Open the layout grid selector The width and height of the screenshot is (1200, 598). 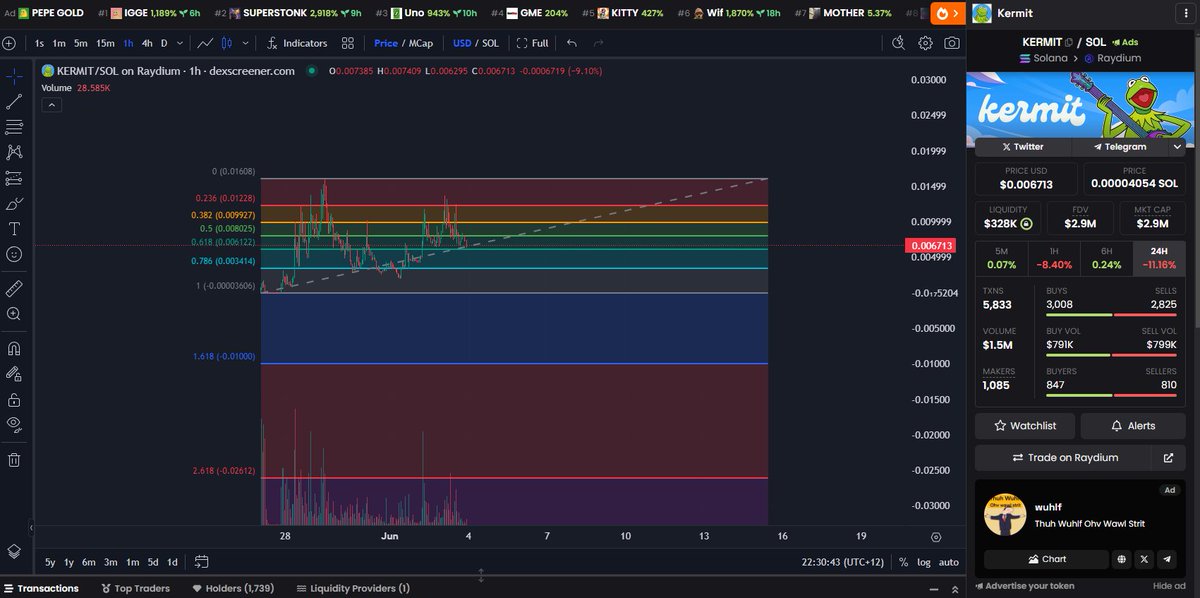(x=348, y=43)
